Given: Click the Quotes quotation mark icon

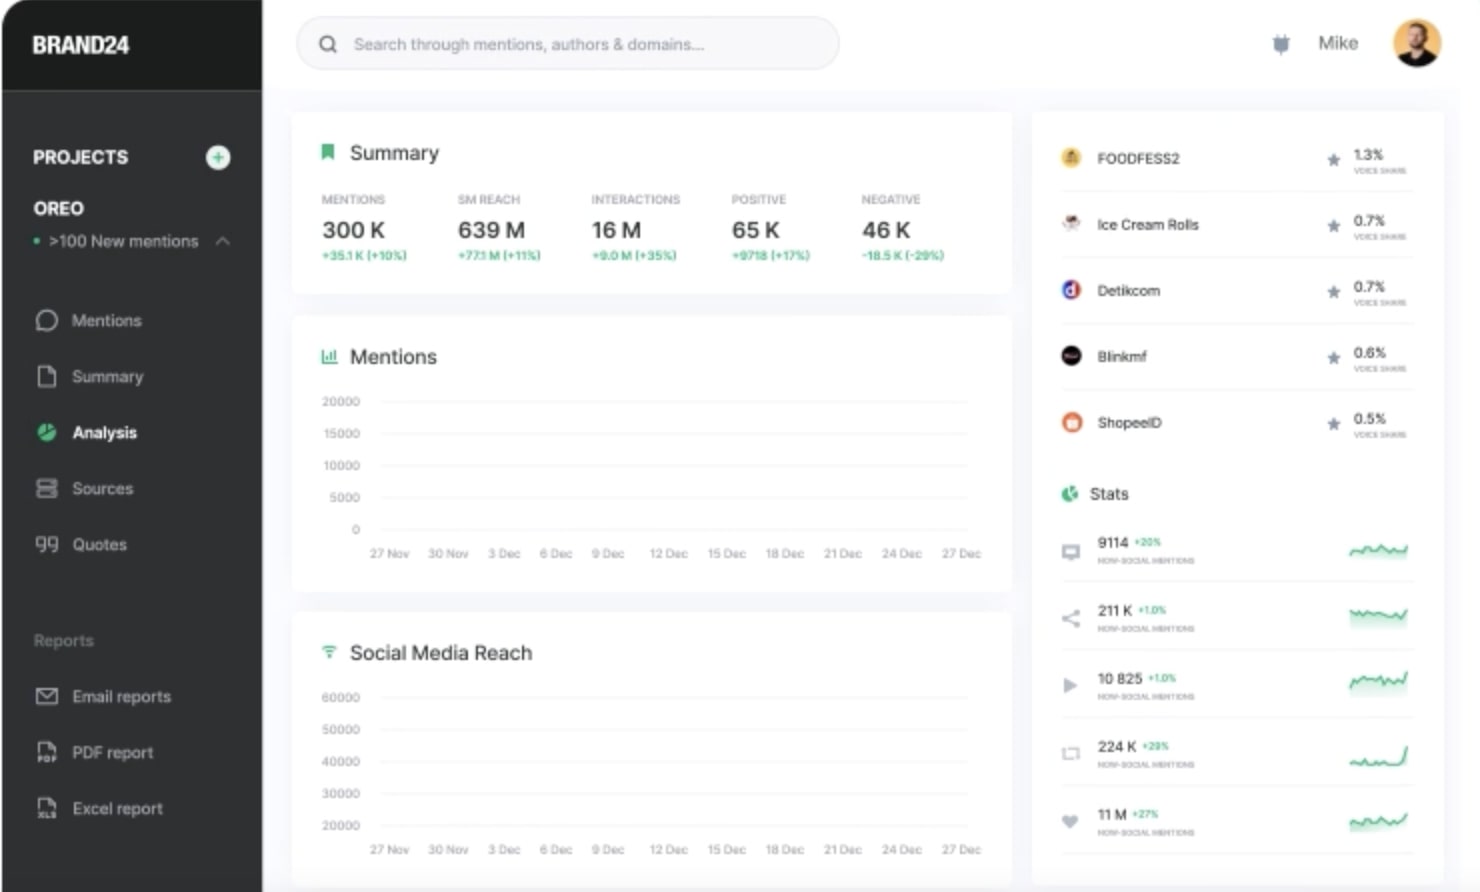Looking at the screenshot, I should [x=46, y=544].
